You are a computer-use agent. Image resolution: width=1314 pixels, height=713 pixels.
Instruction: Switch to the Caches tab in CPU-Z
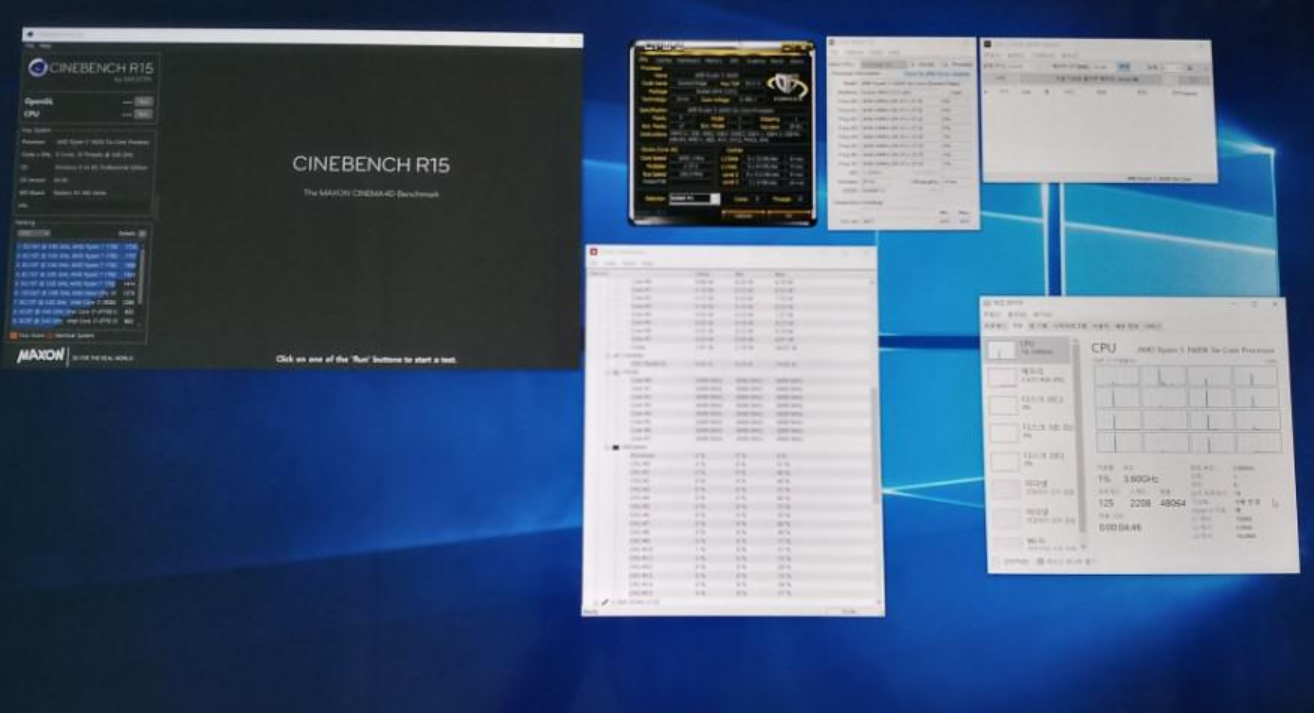tap(663, 61)
